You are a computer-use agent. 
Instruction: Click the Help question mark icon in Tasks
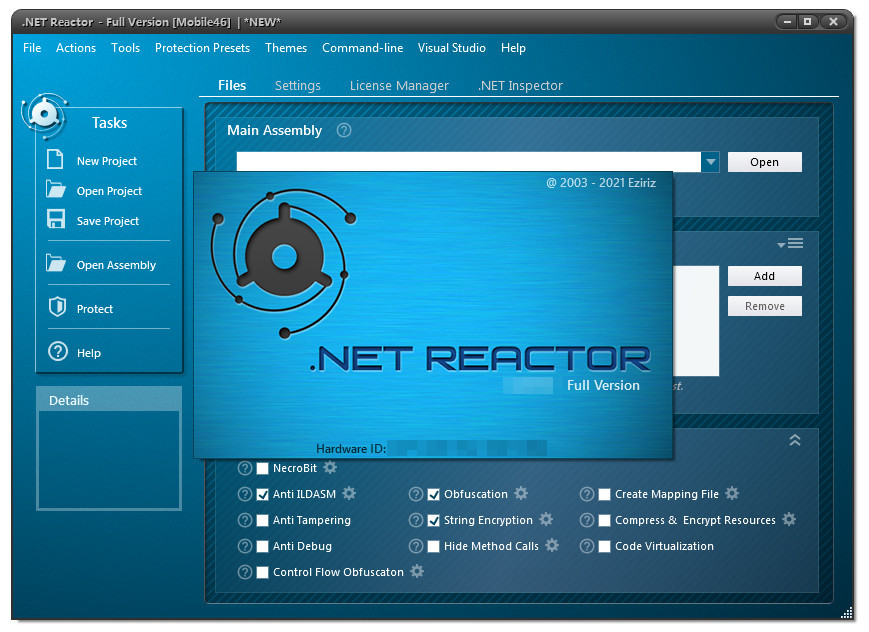click(58, 351)
